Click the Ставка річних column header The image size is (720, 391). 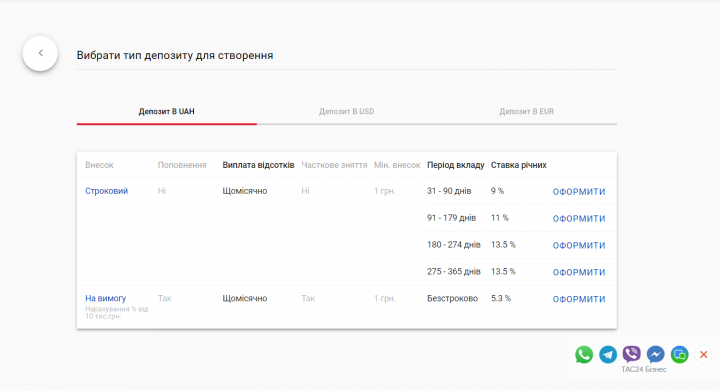[518, 165]
